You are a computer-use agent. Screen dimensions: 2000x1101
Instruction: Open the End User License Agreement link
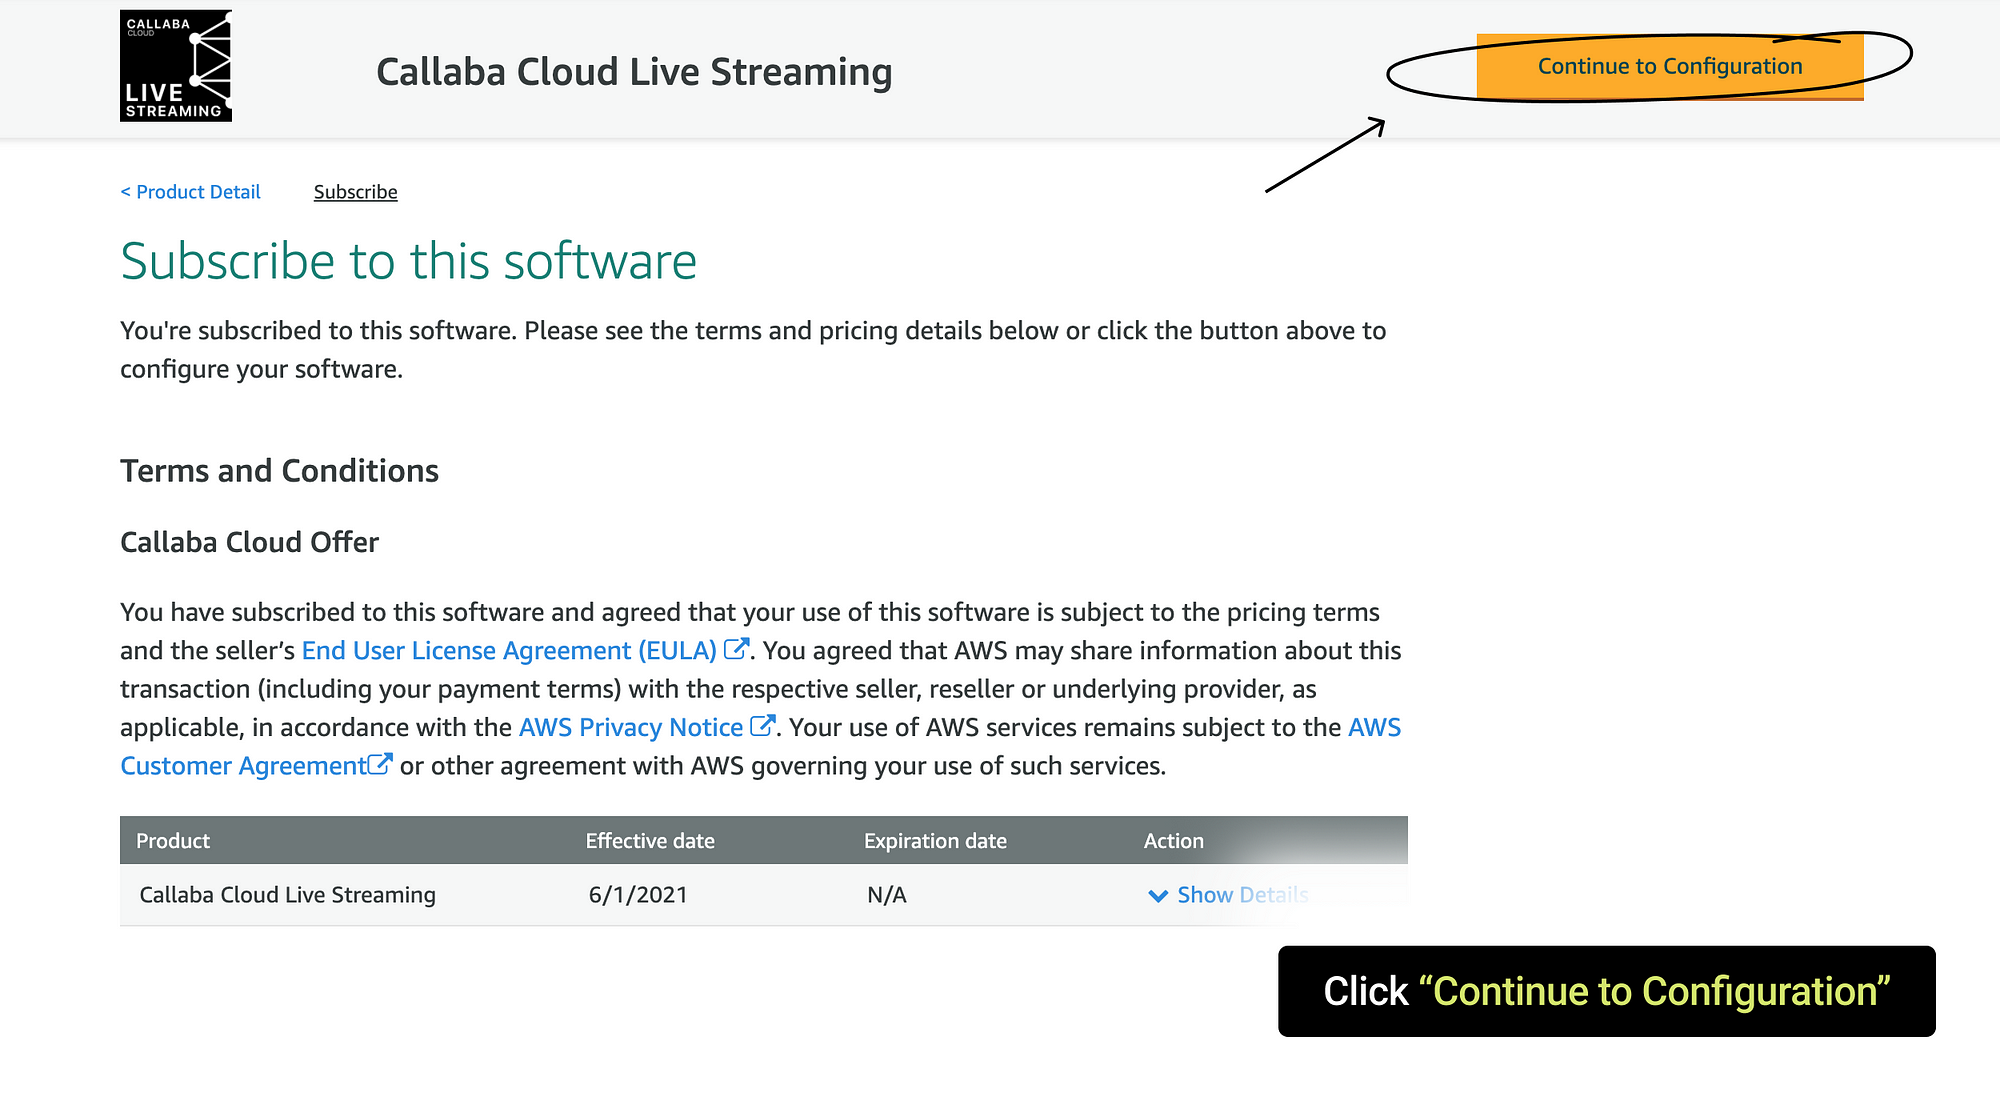(508, 651)
